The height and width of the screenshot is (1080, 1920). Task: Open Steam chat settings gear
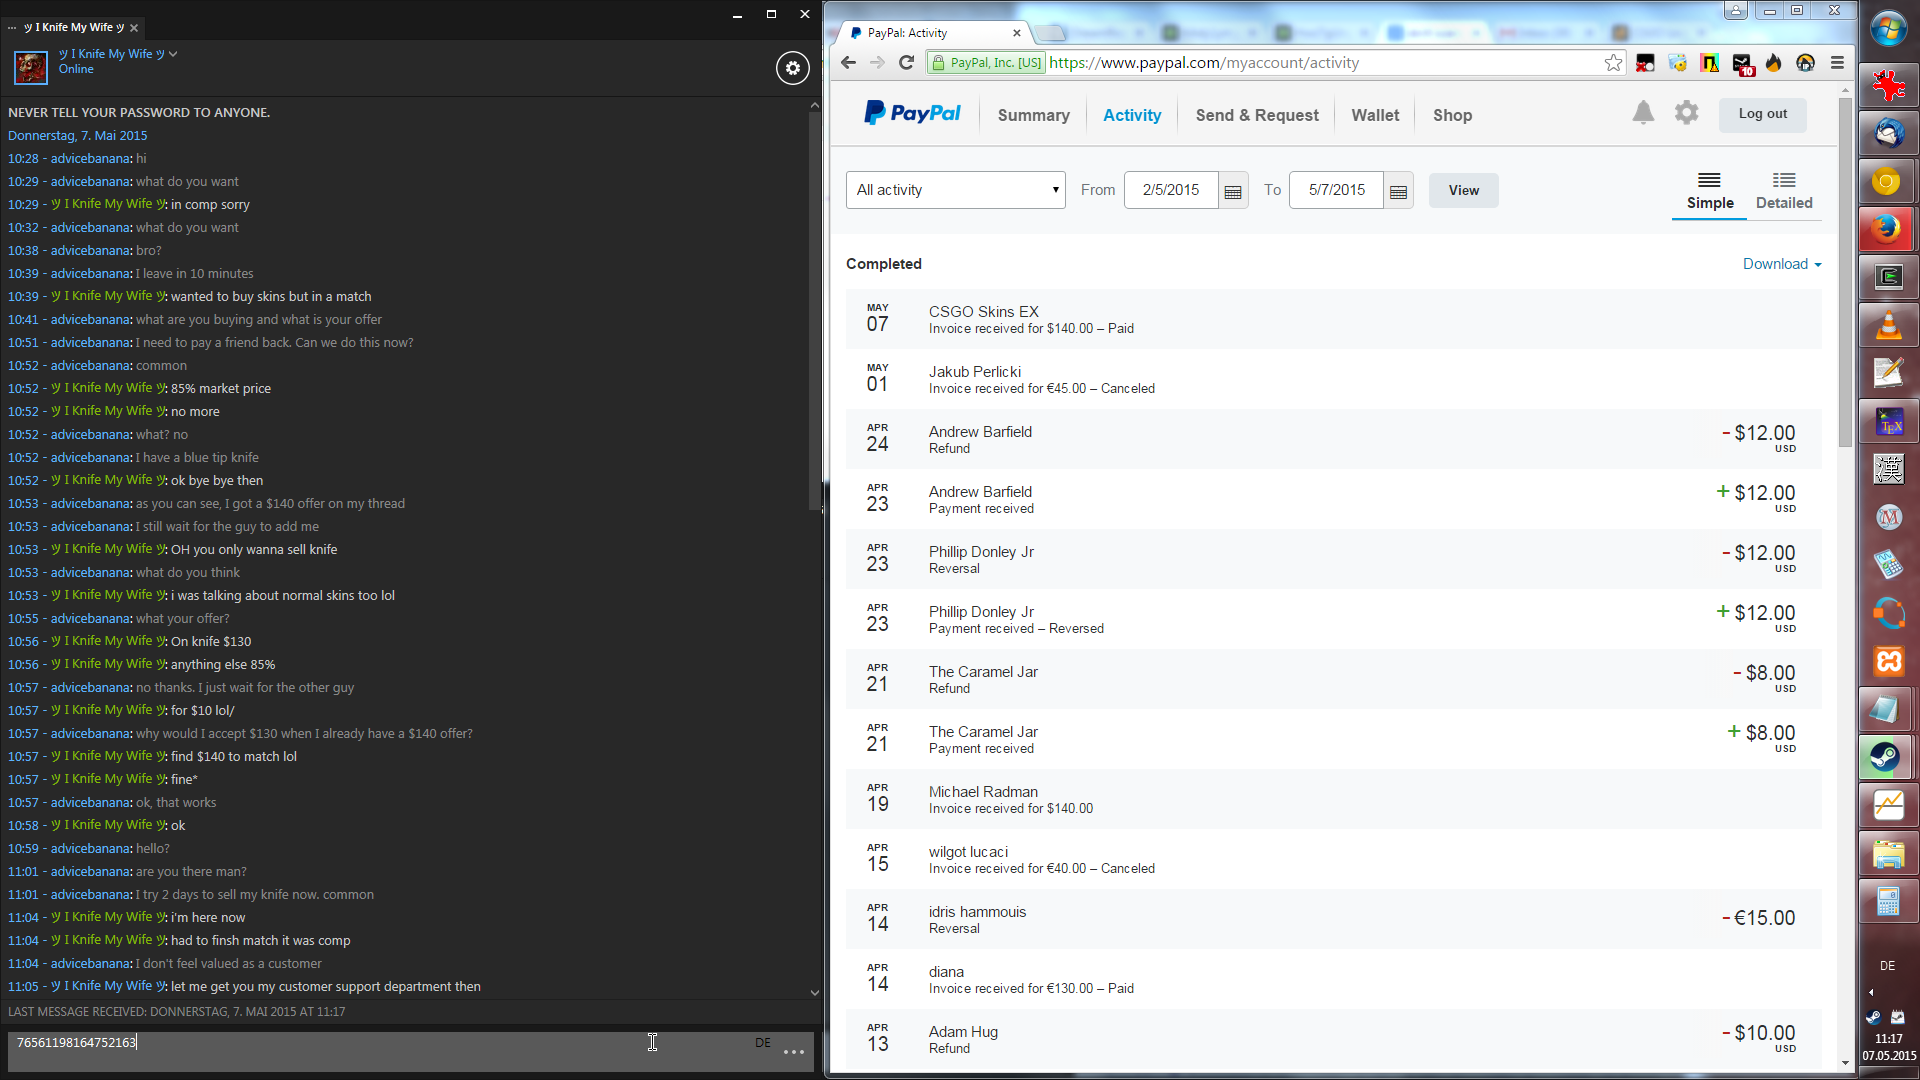coord(793,68)
